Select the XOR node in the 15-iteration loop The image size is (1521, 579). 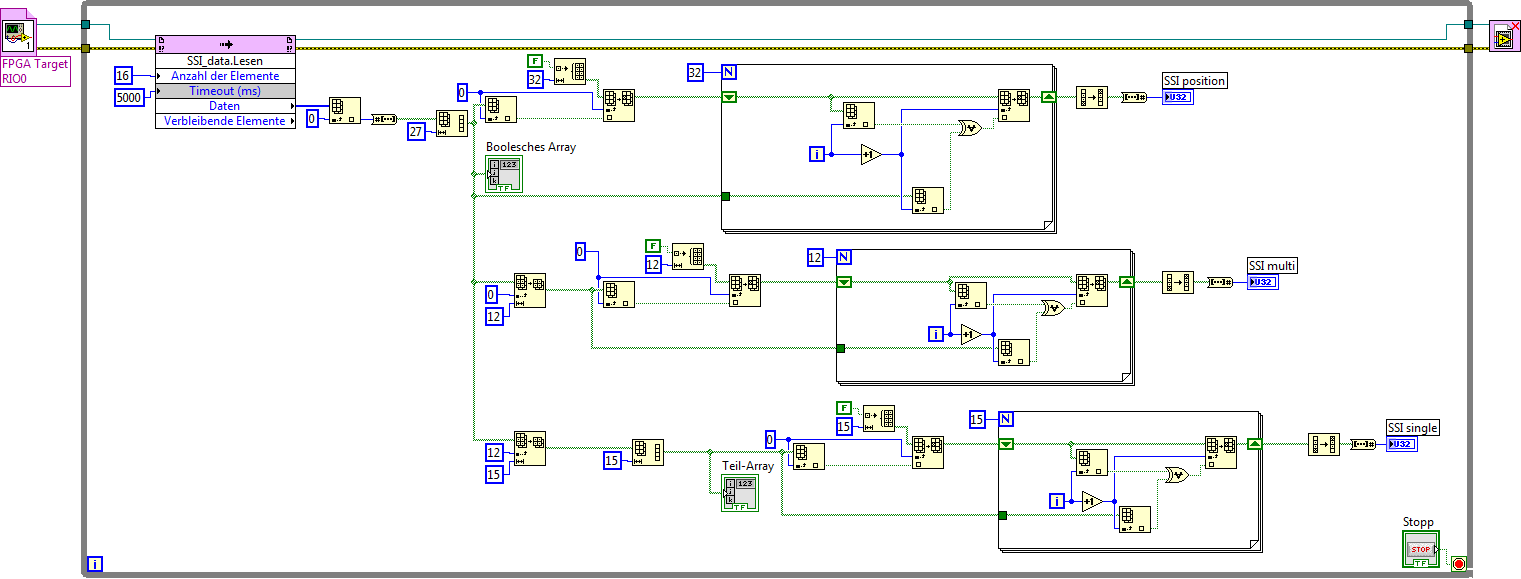click(x=1177, y=475)
